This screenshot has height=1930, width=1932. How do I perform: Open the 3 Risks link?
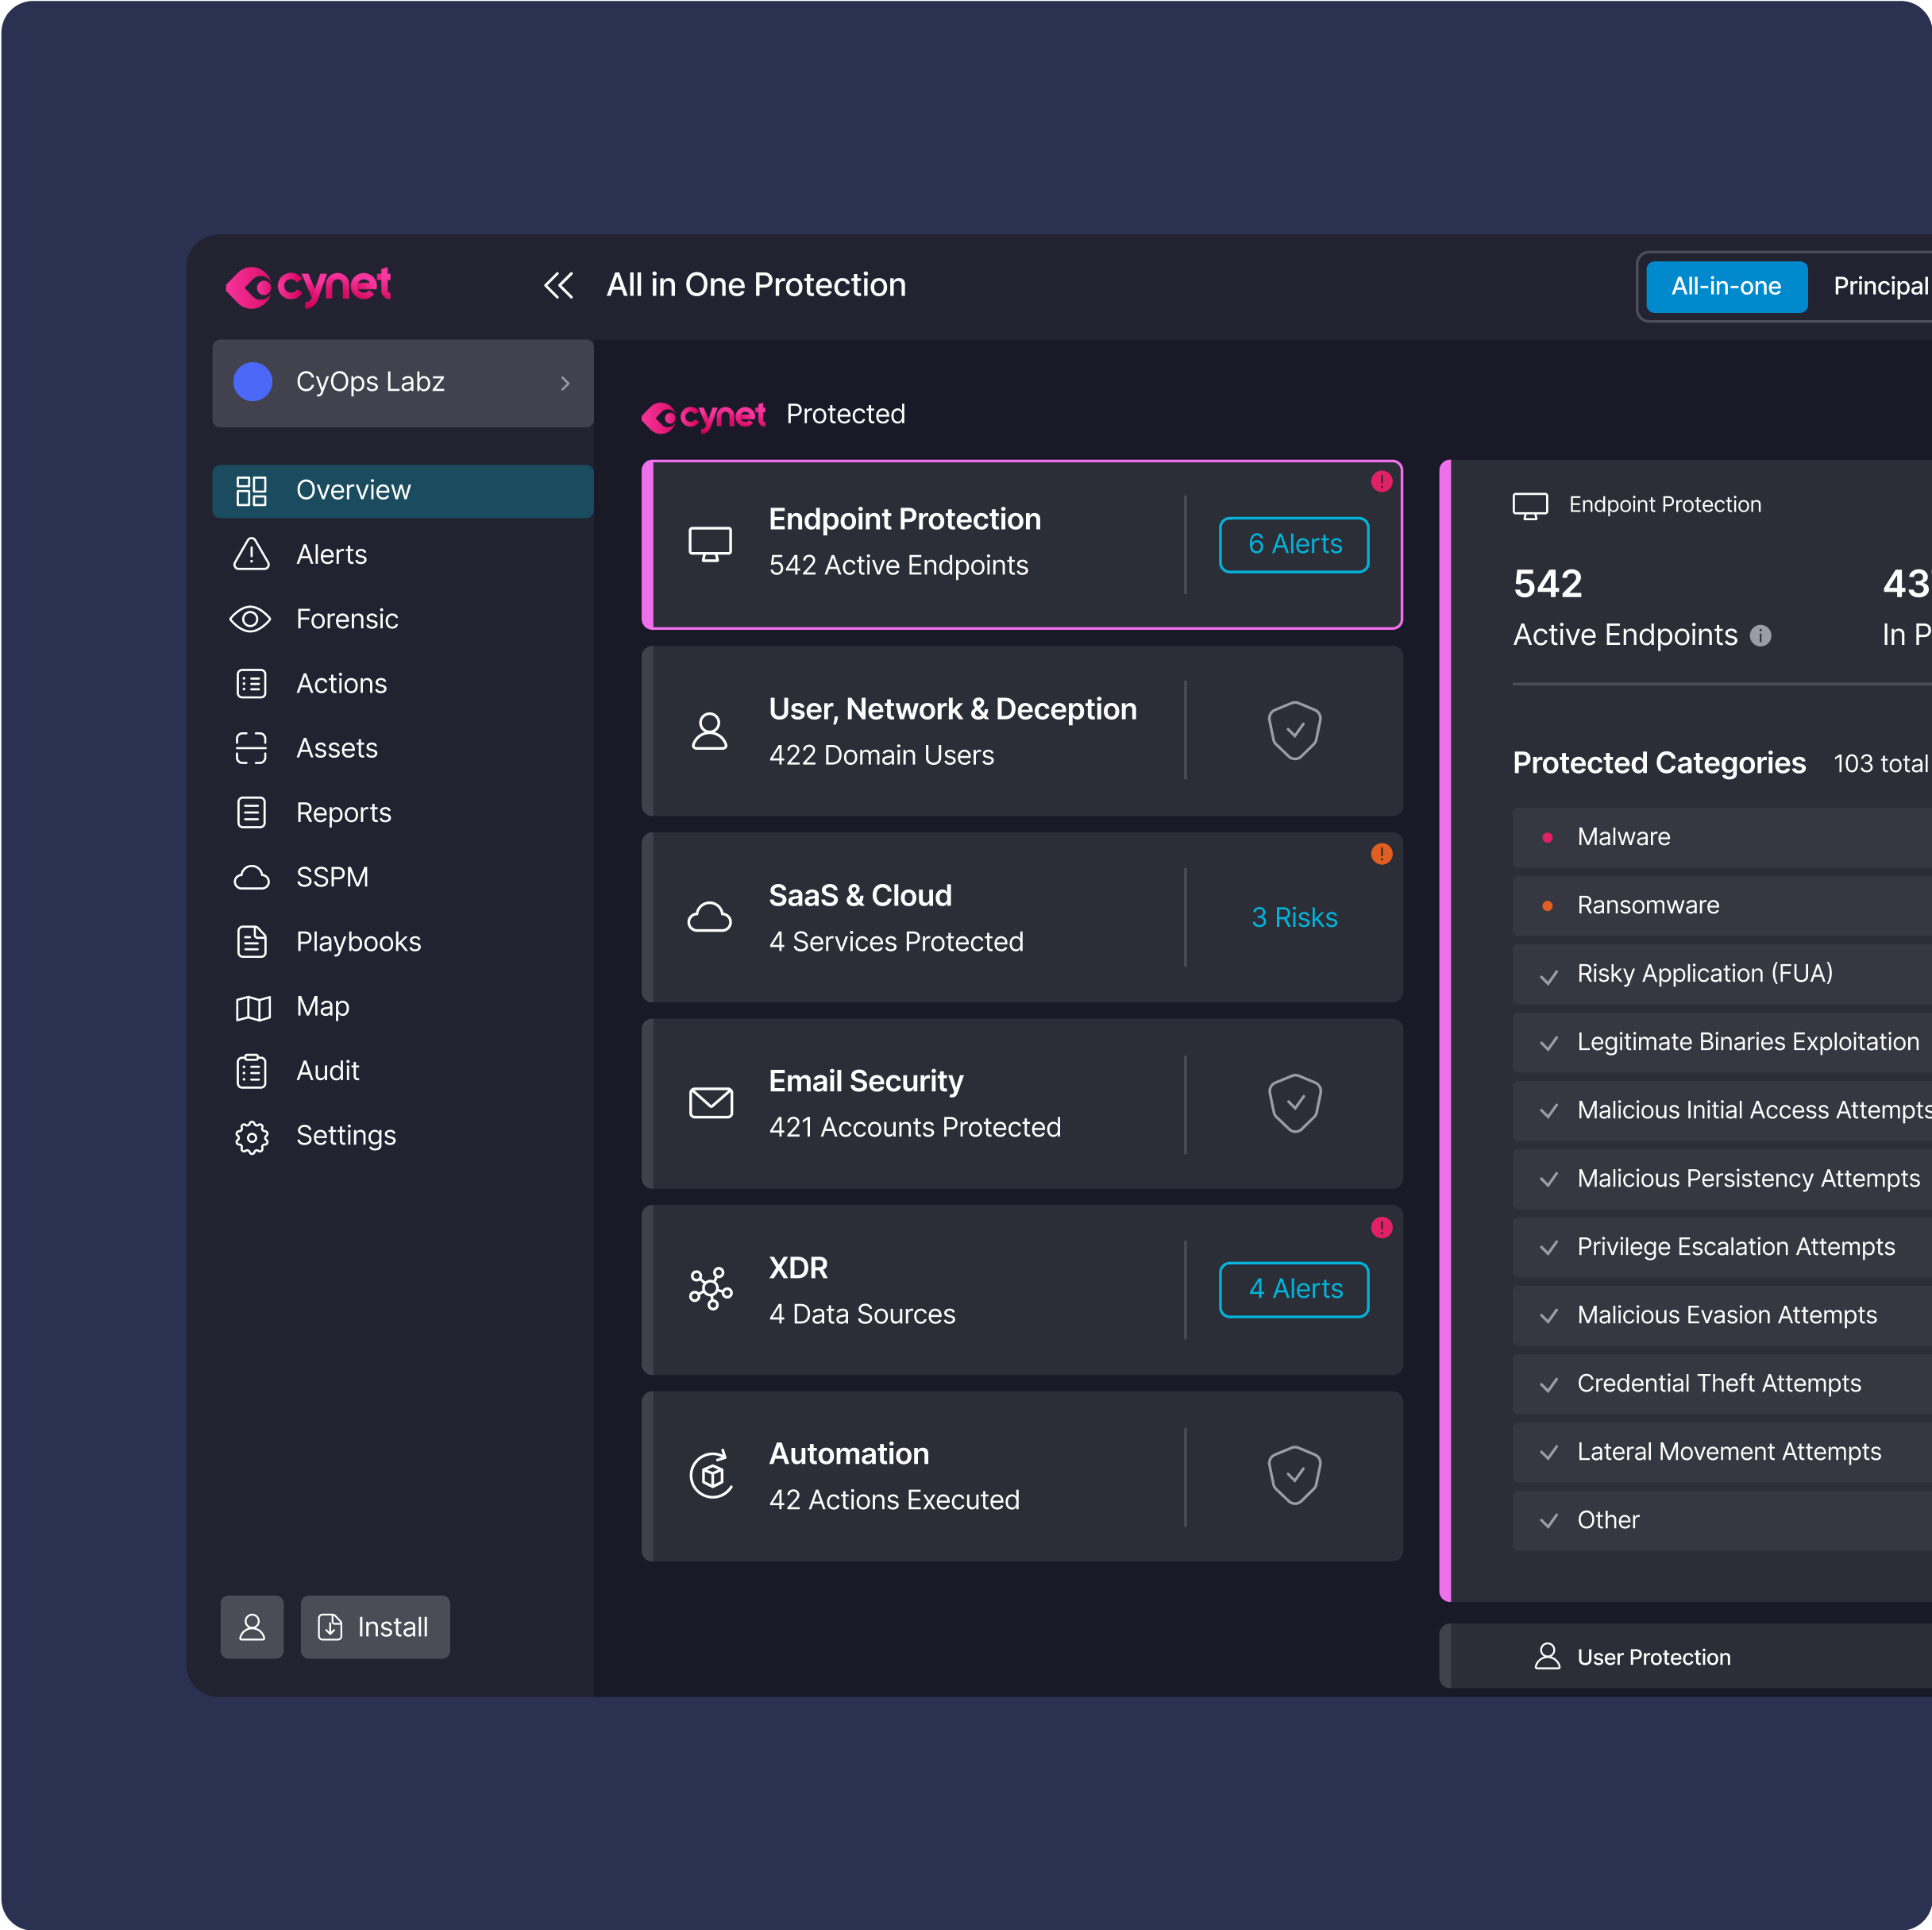tap(1294, 918)
